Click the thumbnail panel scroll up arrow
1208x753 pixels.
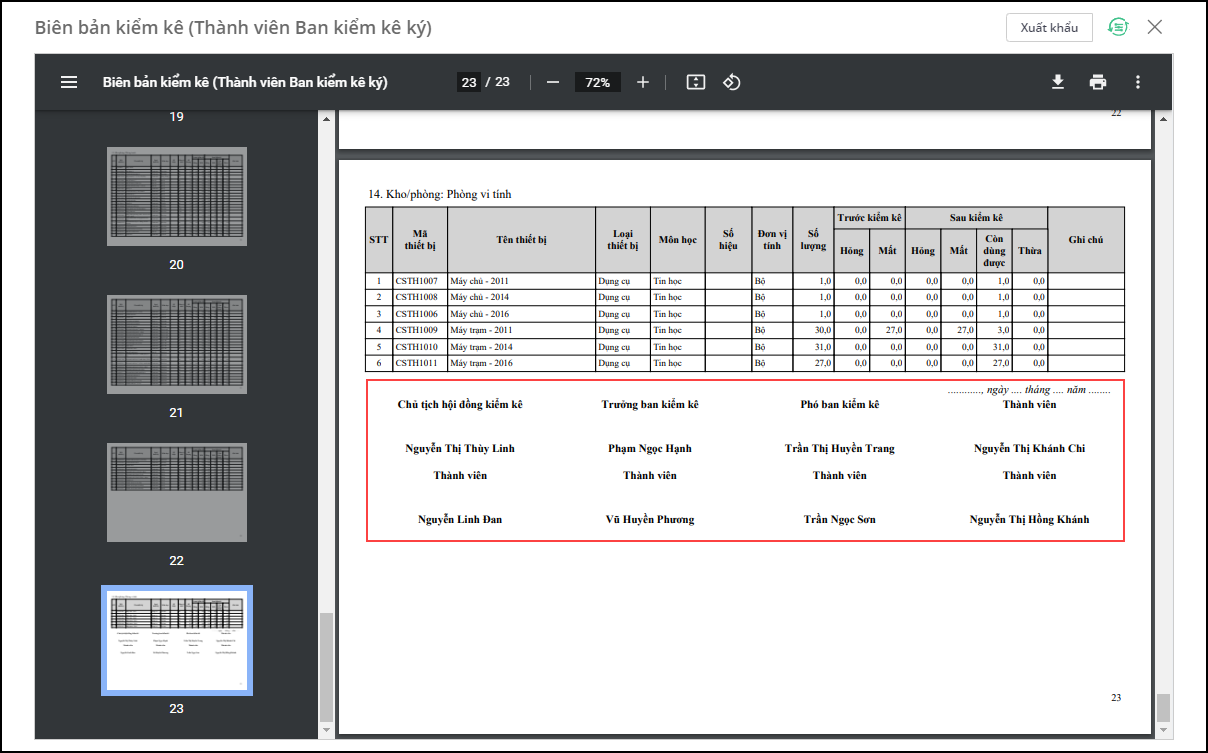coord(325,119)
